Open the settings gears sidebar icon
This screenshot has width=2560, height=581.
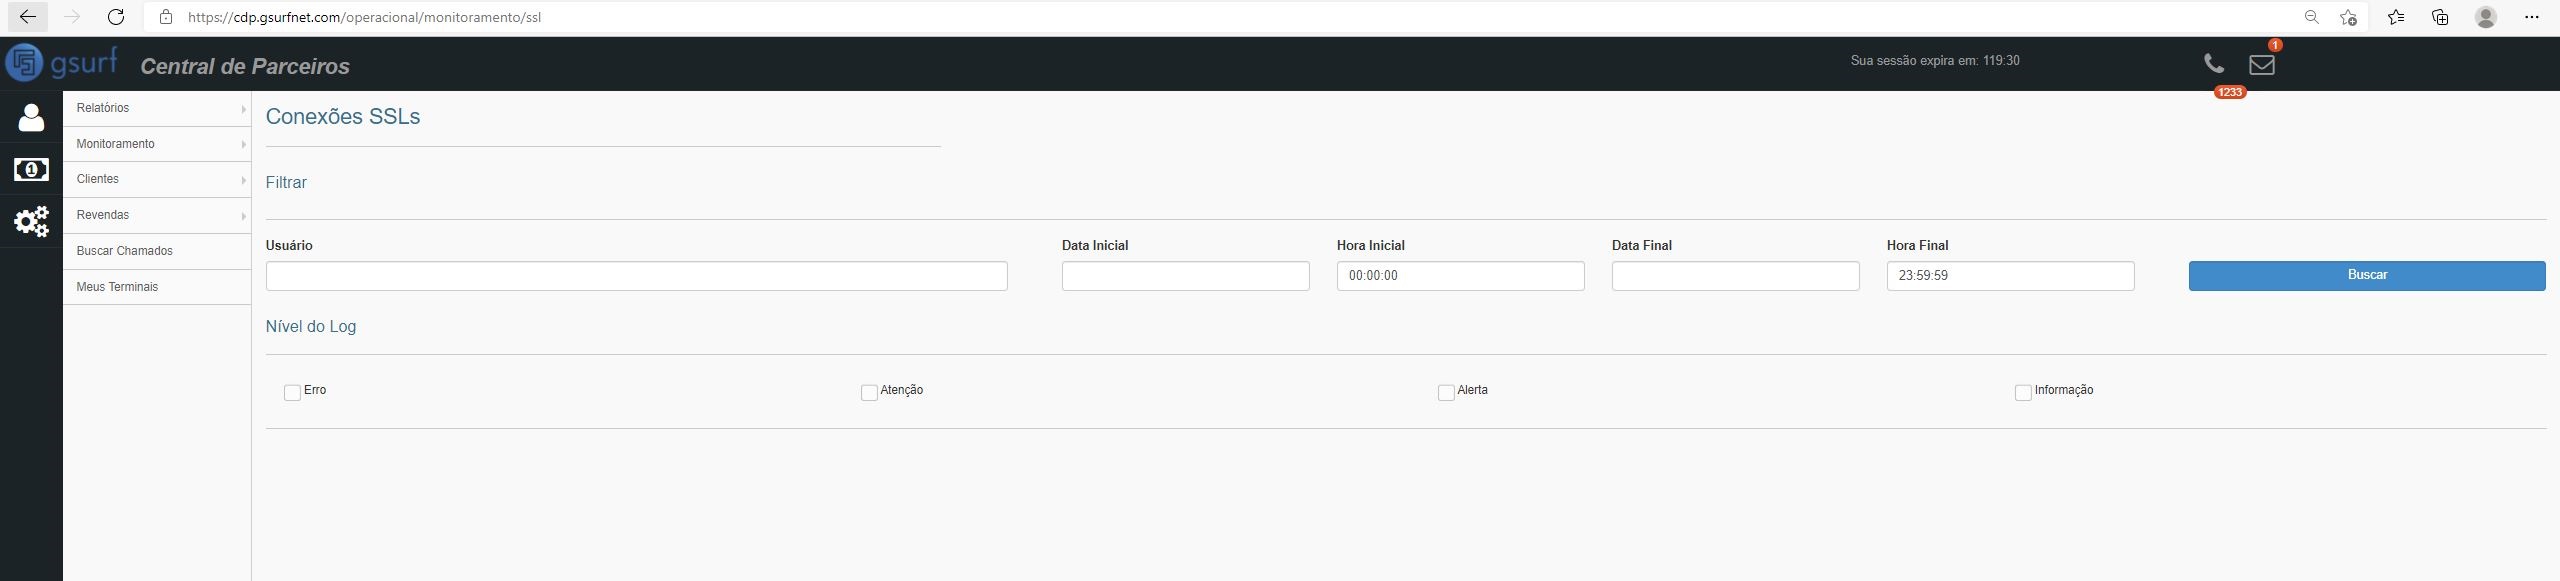click(x=31, y=221)
